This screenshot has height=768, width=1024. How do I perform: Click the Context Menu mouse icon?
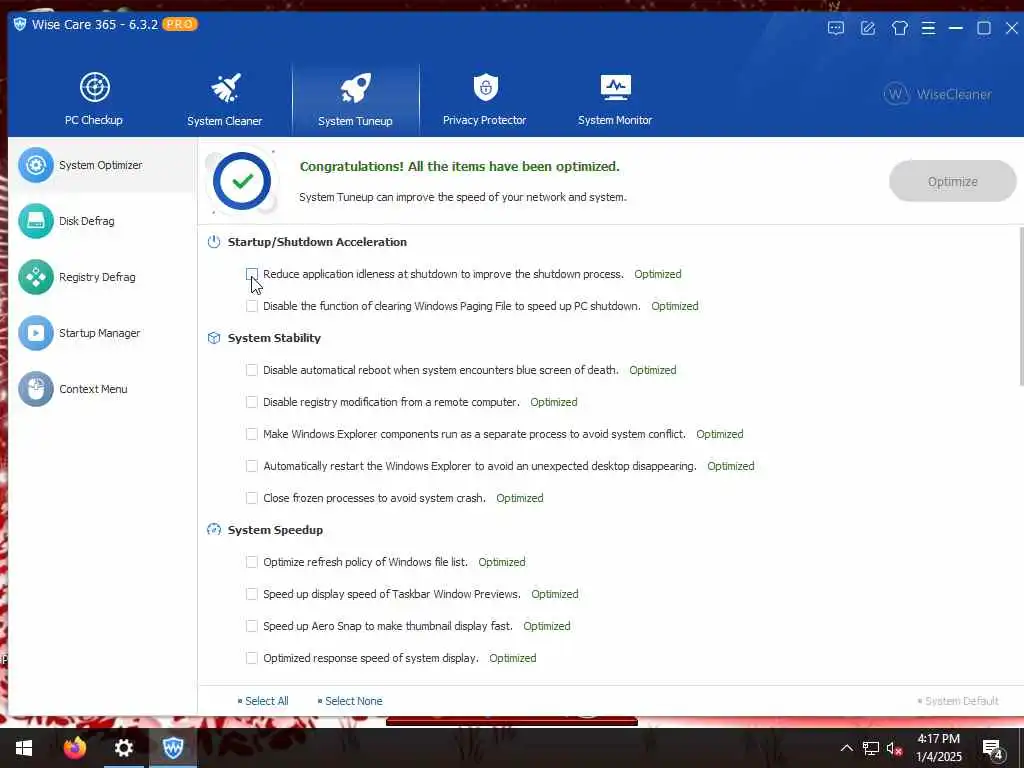click(36, 389)
